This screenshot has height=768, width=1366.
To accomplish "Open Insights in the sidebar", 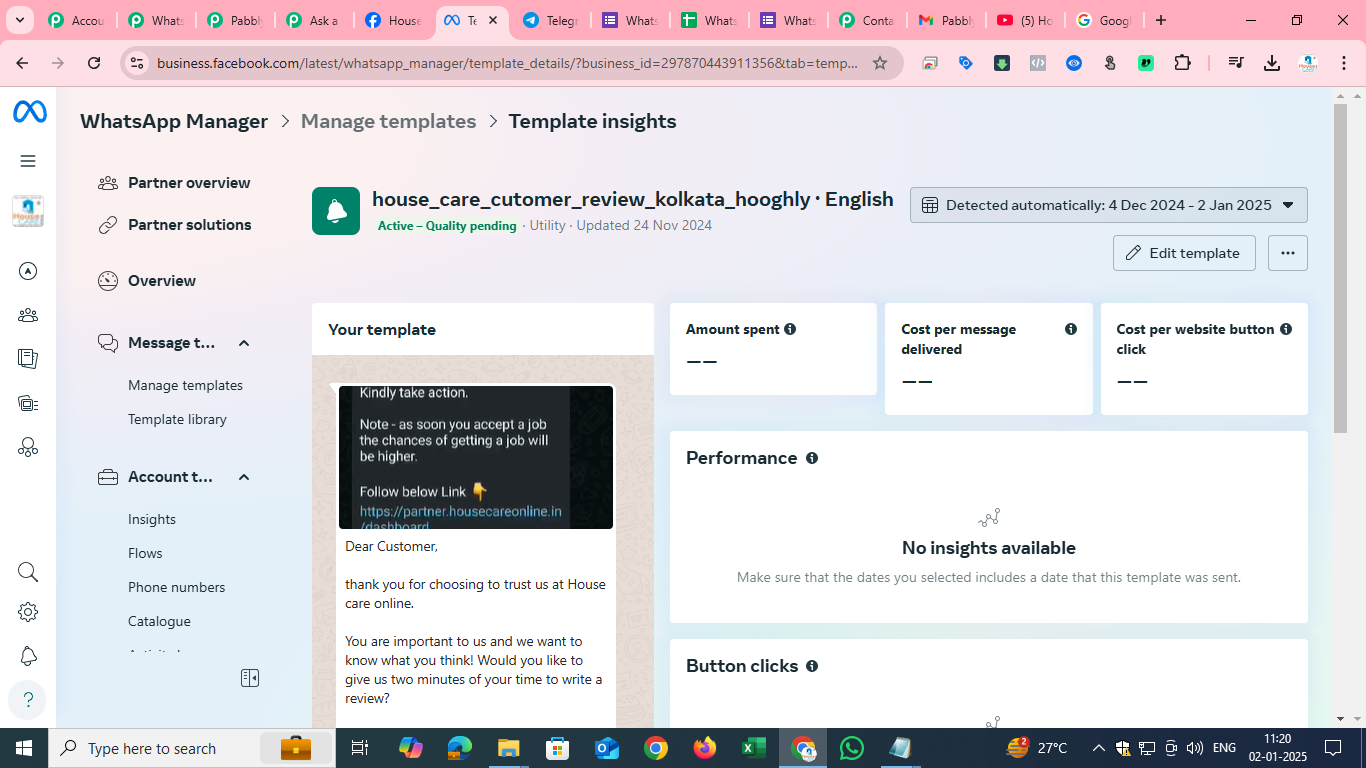I will click(x=152, y=519).
